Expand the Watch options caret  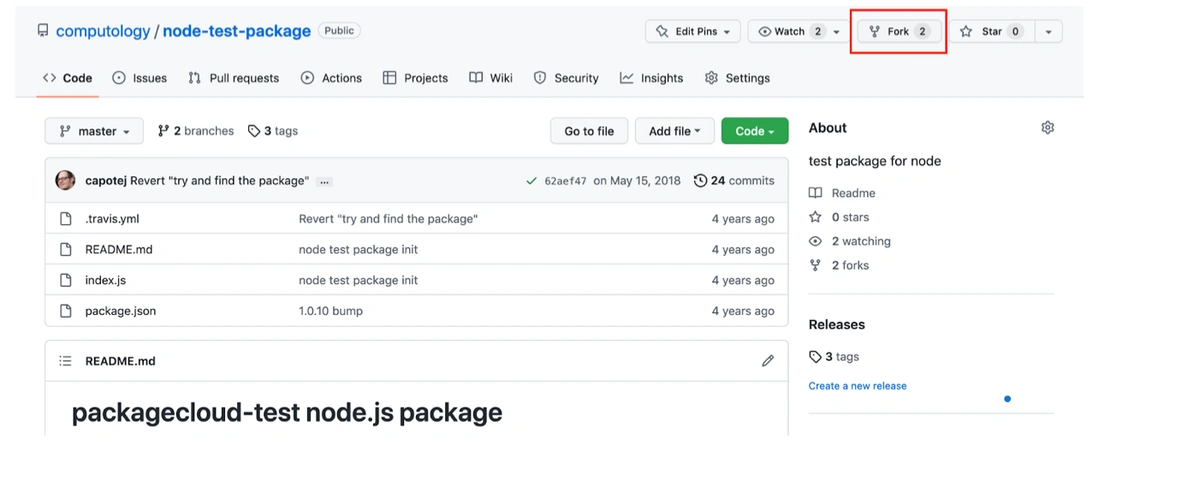click(x=837, y=31)
